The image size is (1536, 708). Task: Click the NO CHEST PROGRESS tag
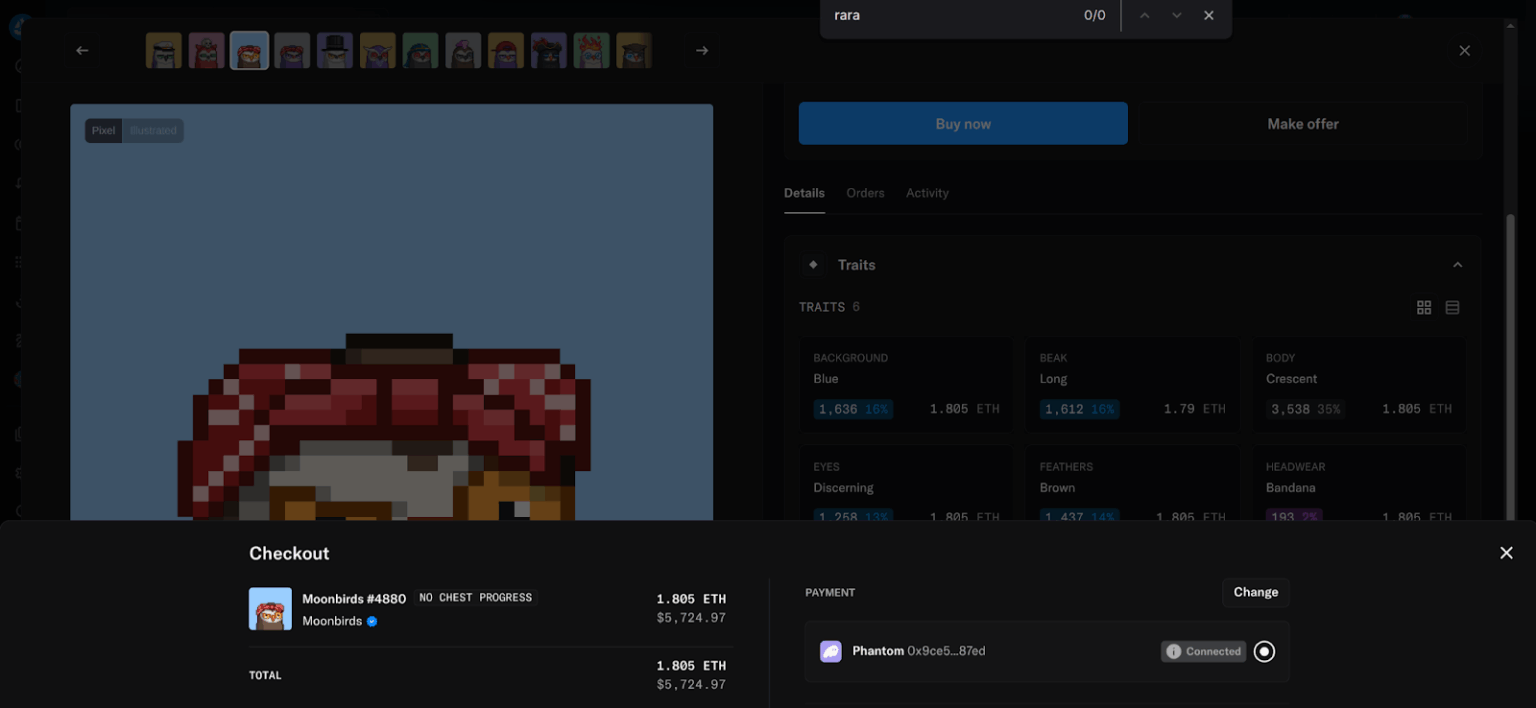475,598
